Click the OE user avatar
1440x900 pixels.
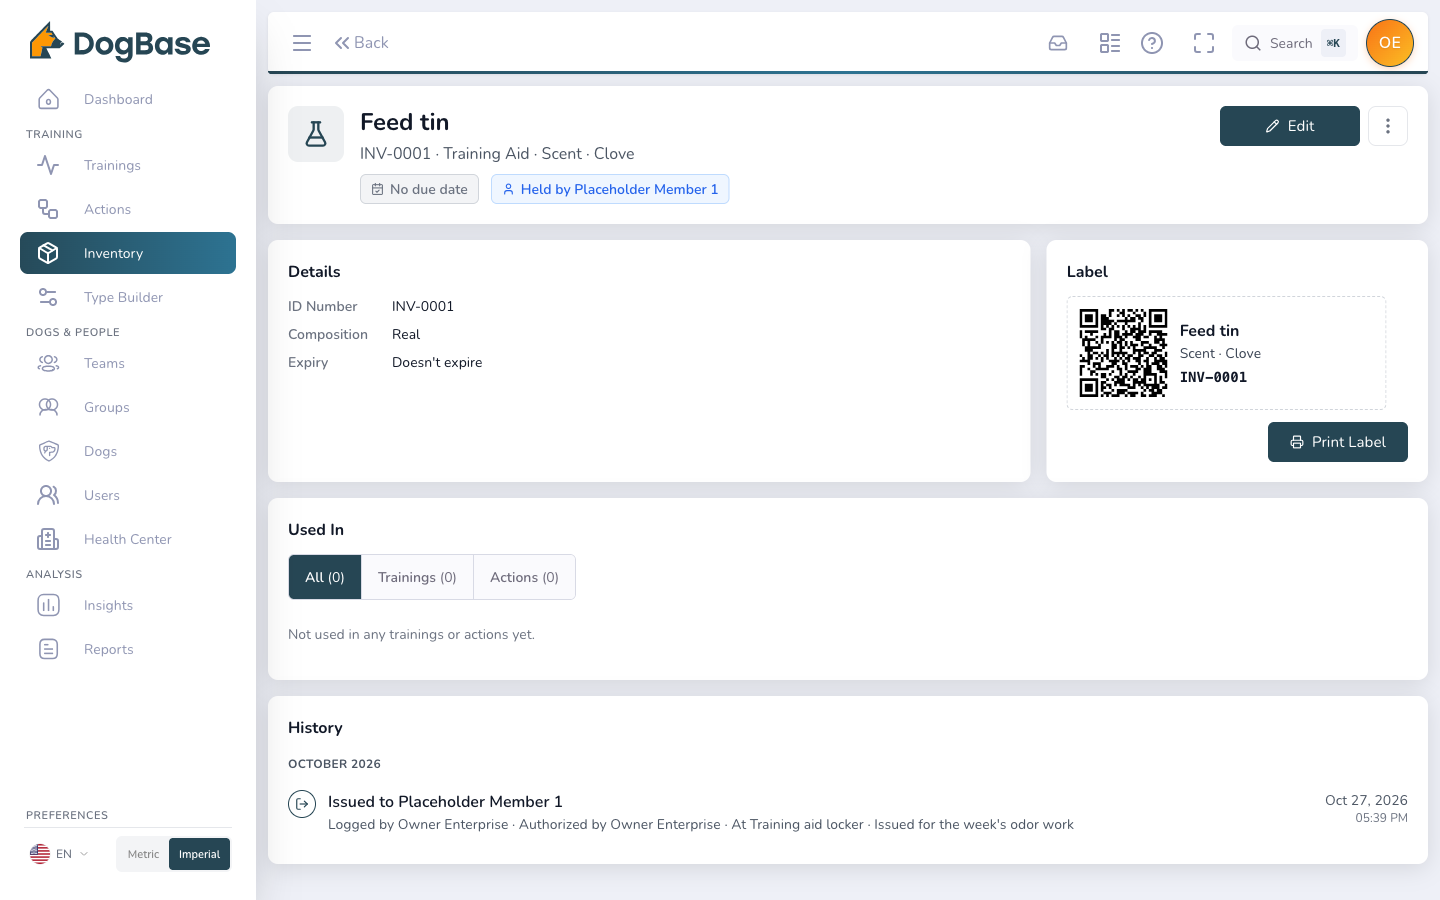[1390, 43]
